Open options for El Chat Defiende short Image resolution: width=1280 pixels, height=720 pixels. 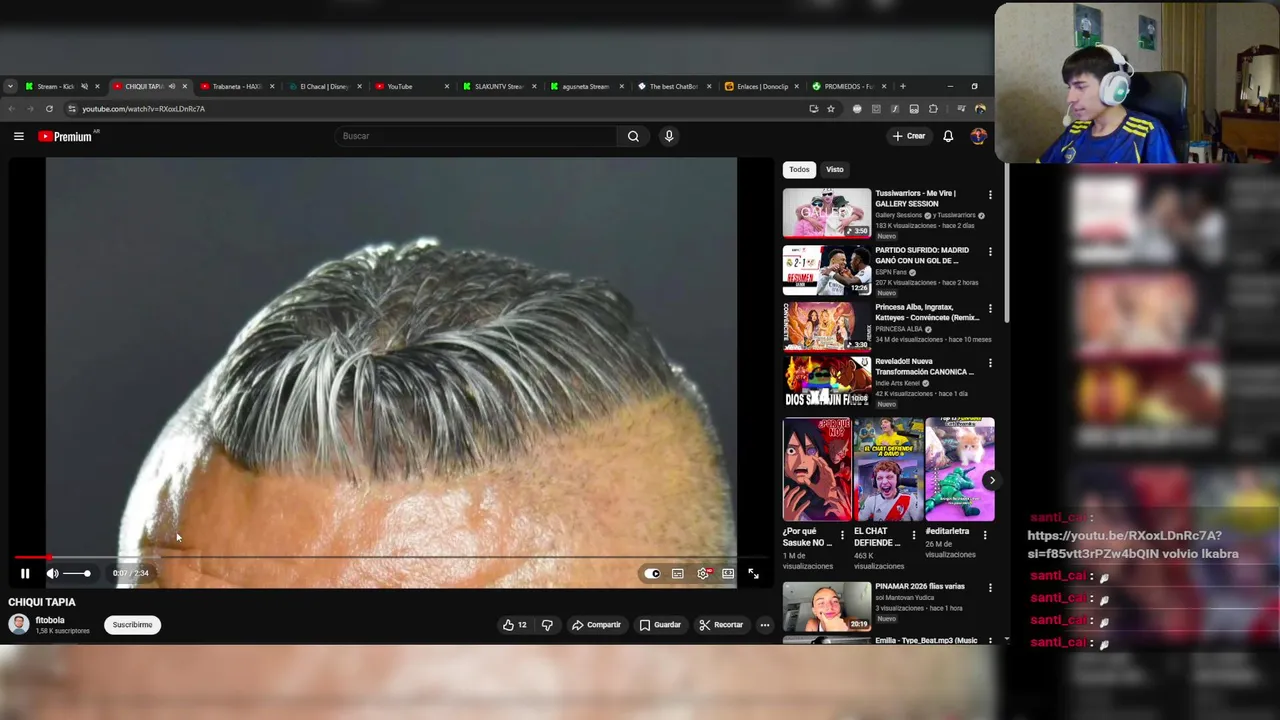click(x=913, y=535)
